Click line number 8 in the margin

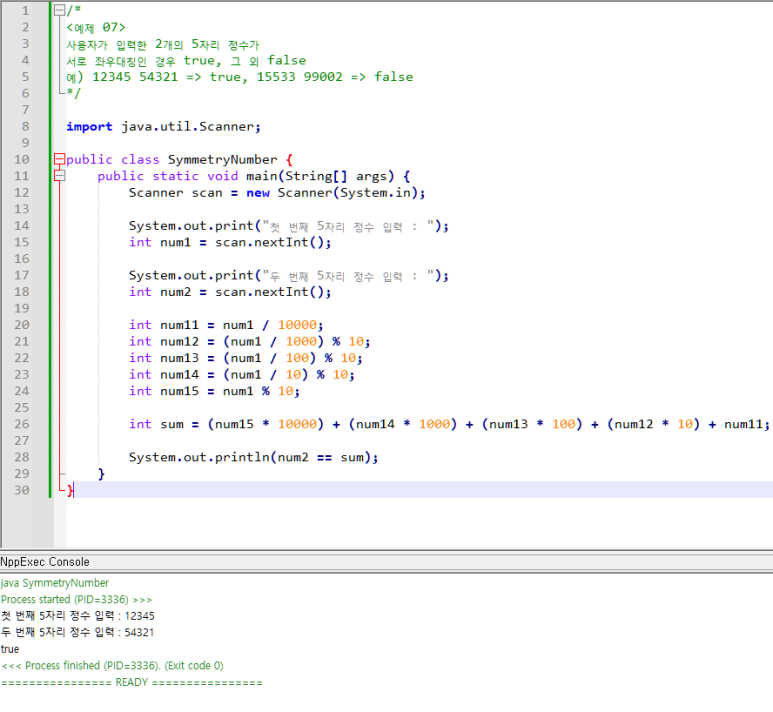coord(25,126)
